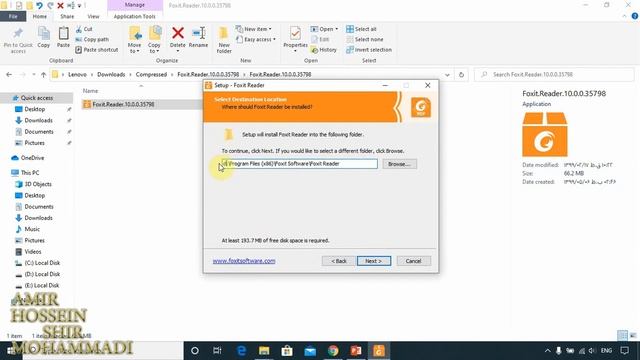The width and height of the screenshot is (640, 360).
Task: Select Cut in Clipboard group
Action: pos(84,29)
